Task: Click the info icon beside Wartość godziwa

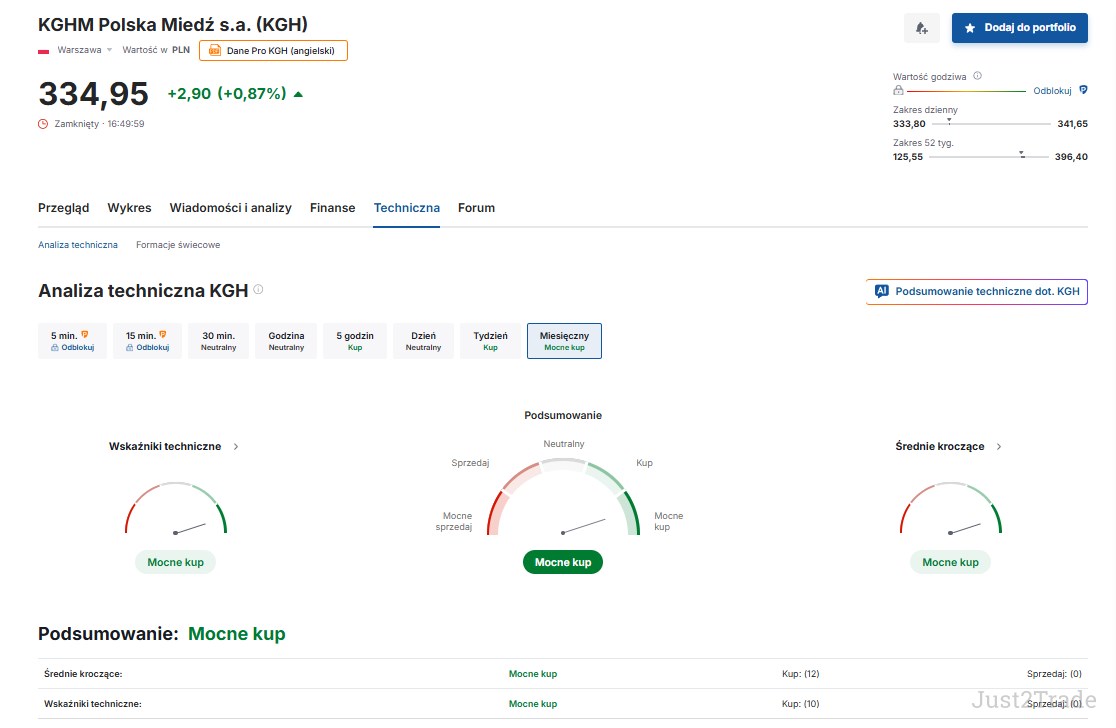Action: 977,76
